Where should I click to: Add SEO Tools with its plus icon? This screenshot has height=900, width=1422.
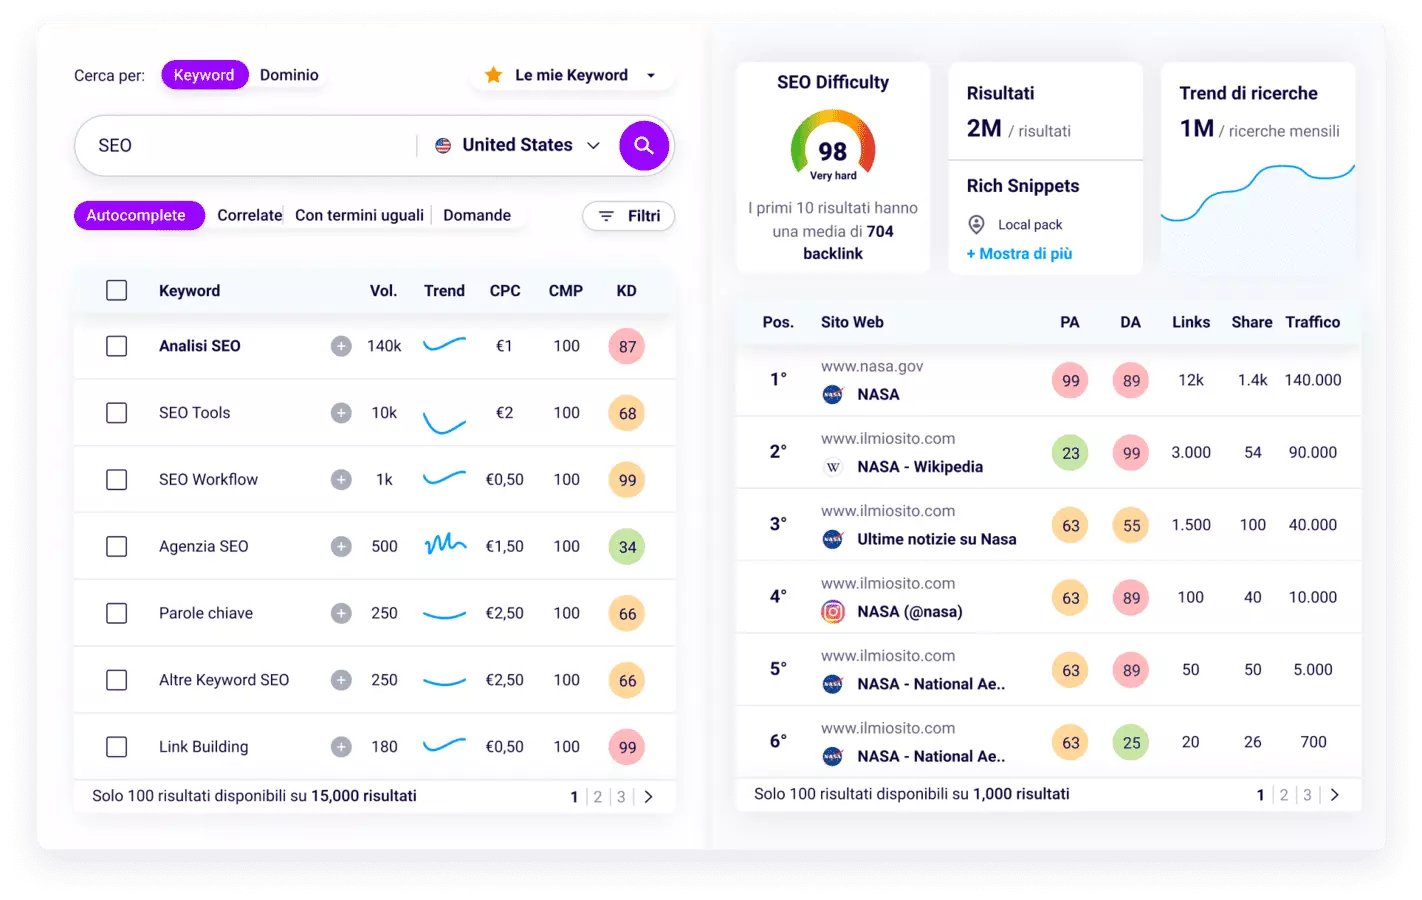(341, 413)
